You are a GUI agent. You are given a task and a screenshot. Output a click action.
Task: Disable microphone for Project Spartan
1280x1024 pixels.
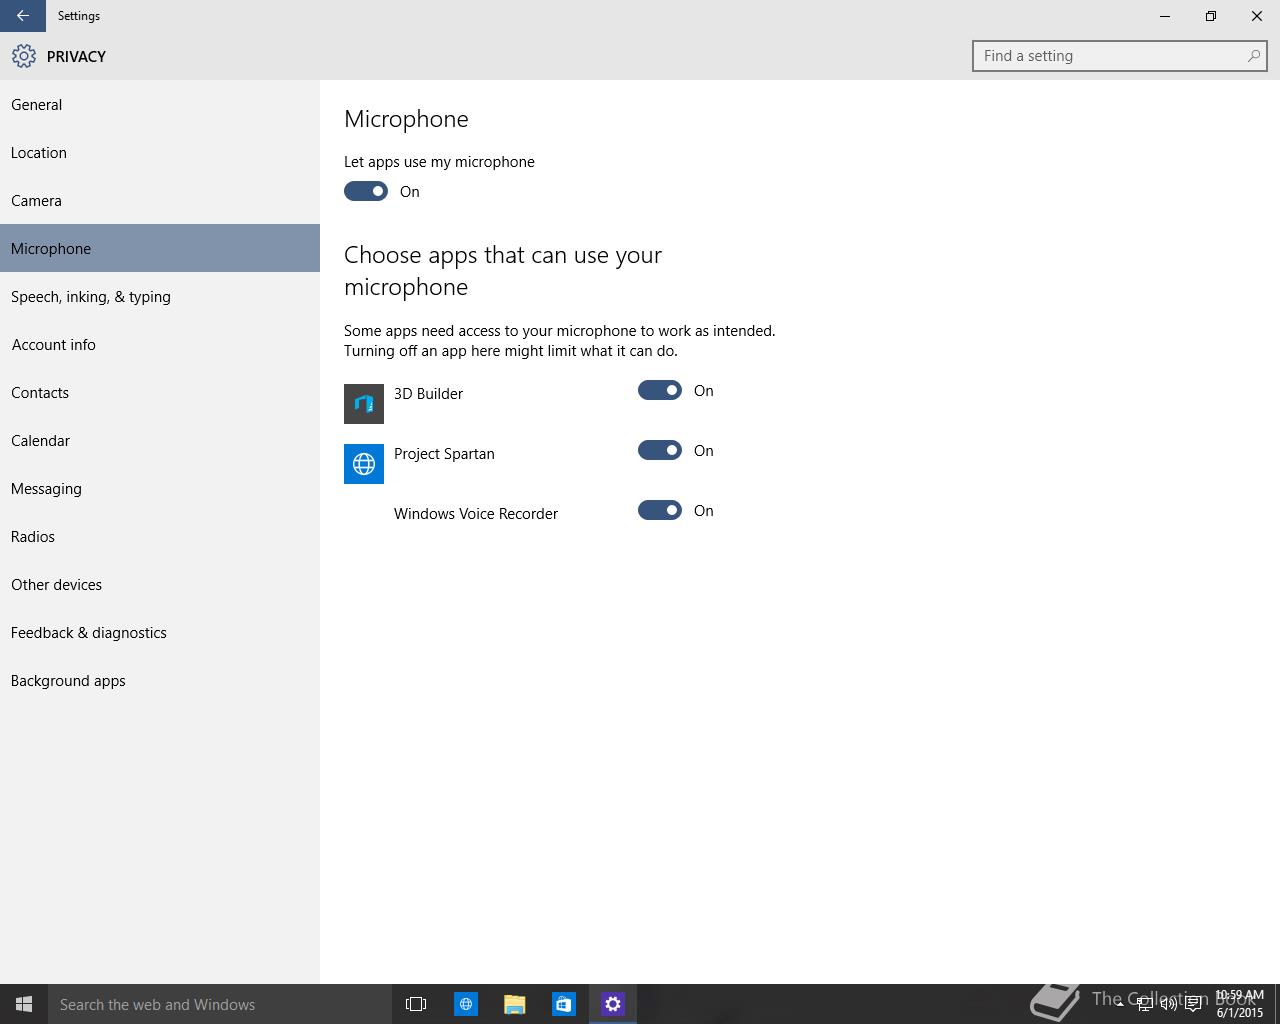coord(660,450)
